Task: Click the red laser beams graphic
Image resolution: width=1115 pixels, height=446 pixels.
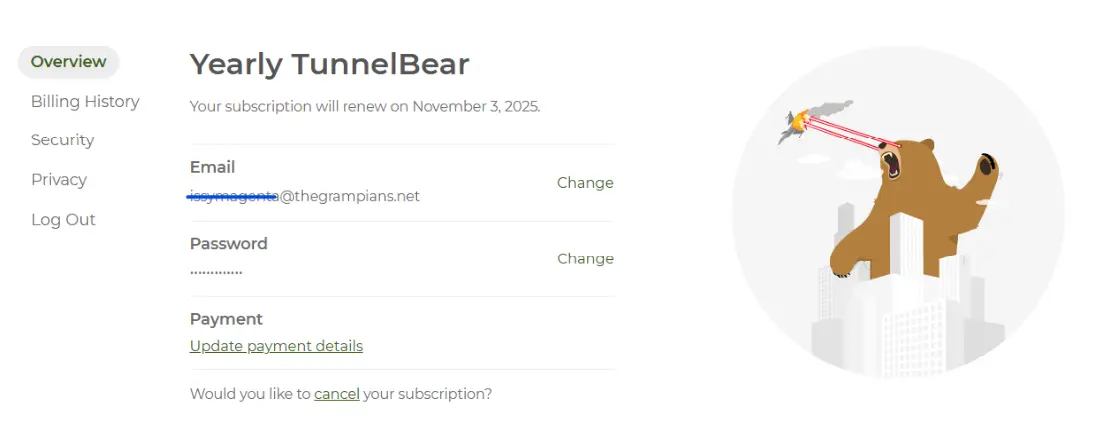Action: (x=850, y=133)
